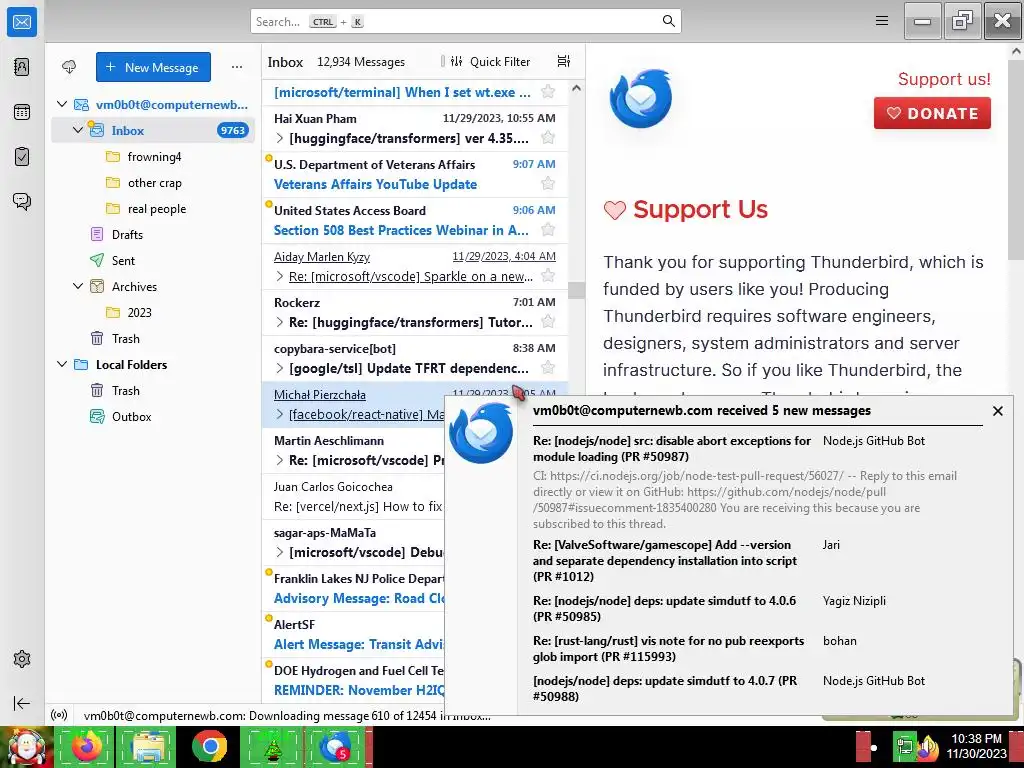This screenshot has height=768, width=1024.
Task: Open the Santa Start button
Action: (x=26, y=747)
